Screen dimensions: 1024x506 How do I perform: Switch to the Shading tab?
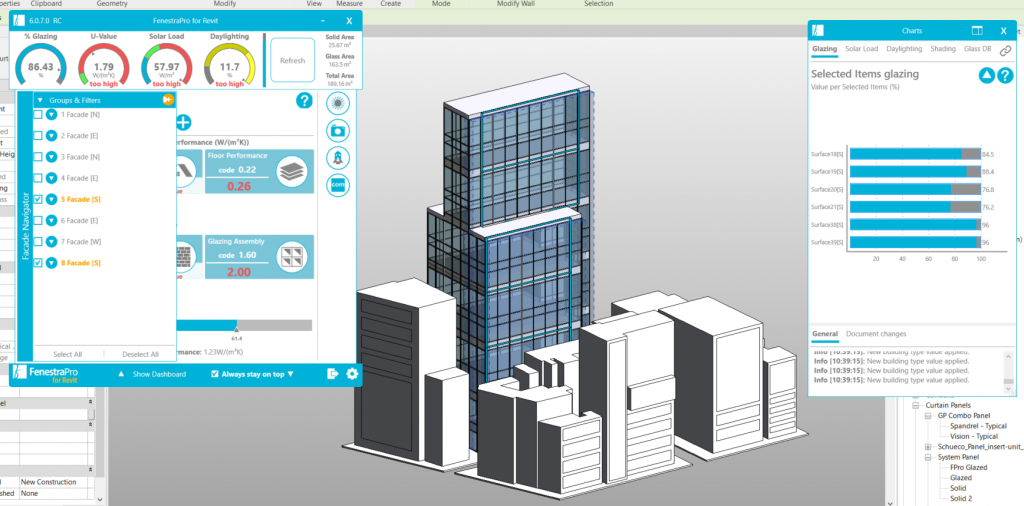click(x=943, y=49)
